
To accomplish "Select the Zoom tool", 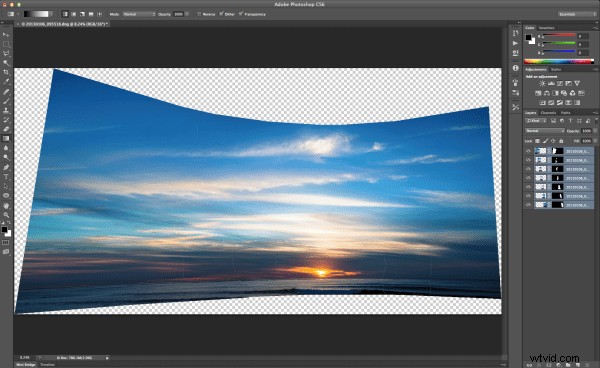I will pyautogui.click(x=6, y=215).
